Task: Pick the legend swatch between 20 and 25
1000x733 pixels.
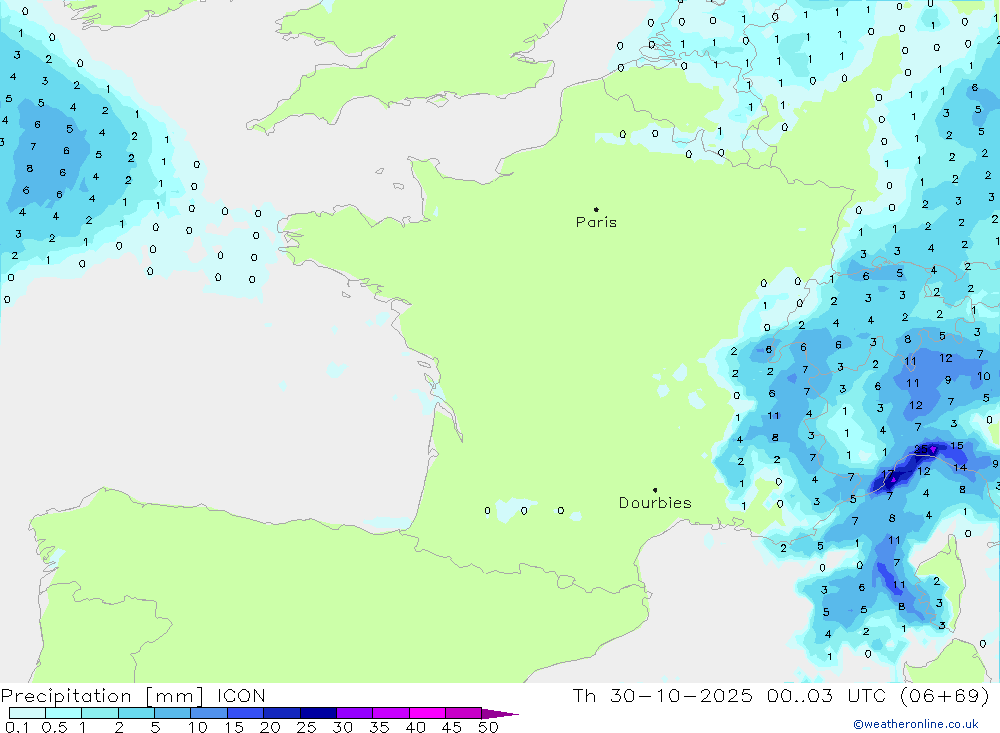Action: [281, 713]
